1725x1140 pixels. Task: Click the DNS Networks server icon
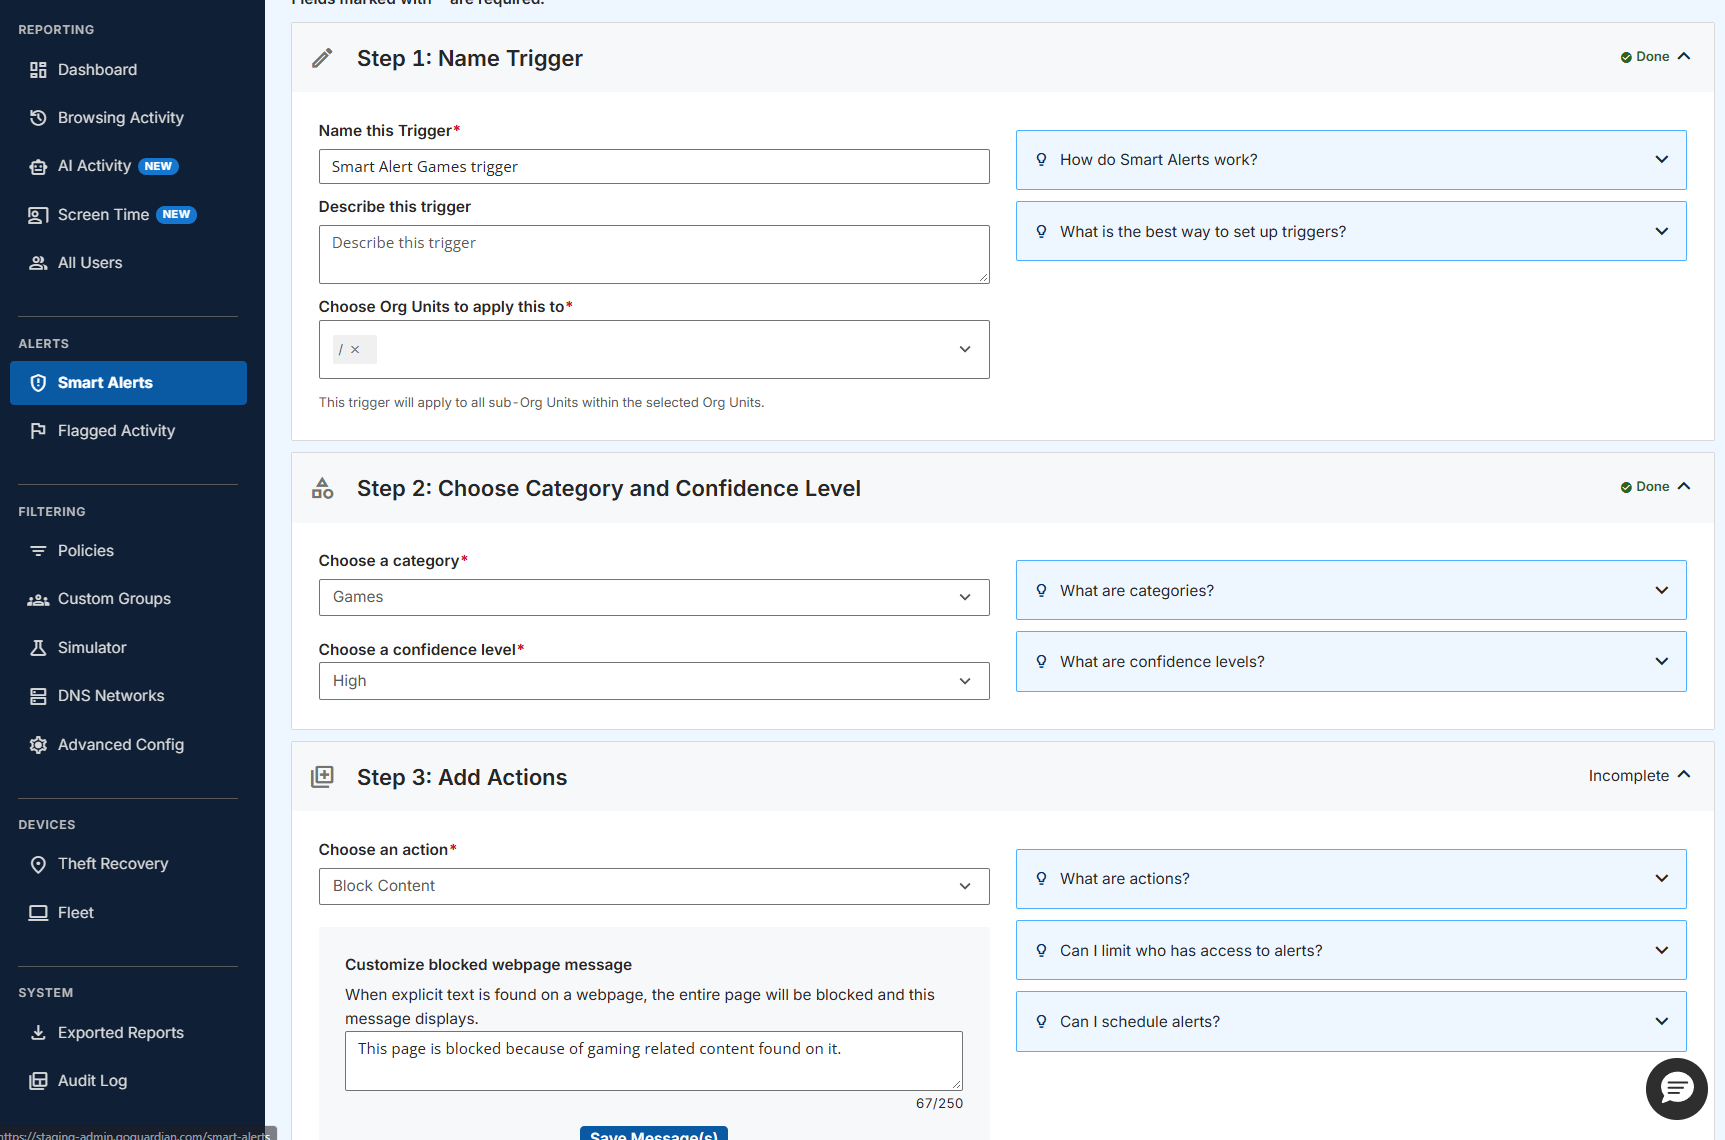click(38, 696)
